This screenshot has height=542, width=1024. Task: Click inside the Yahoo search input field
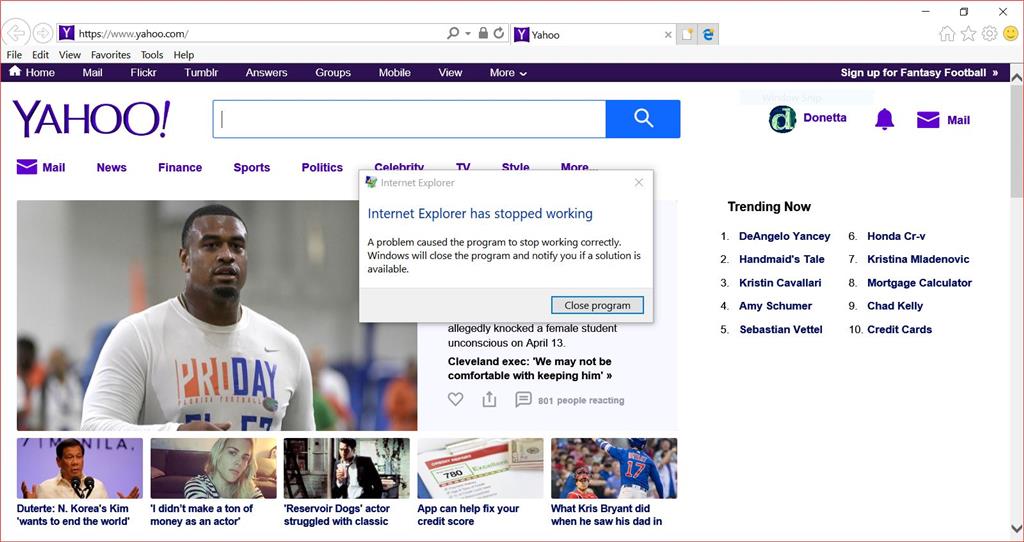click(x=409, y=119)
